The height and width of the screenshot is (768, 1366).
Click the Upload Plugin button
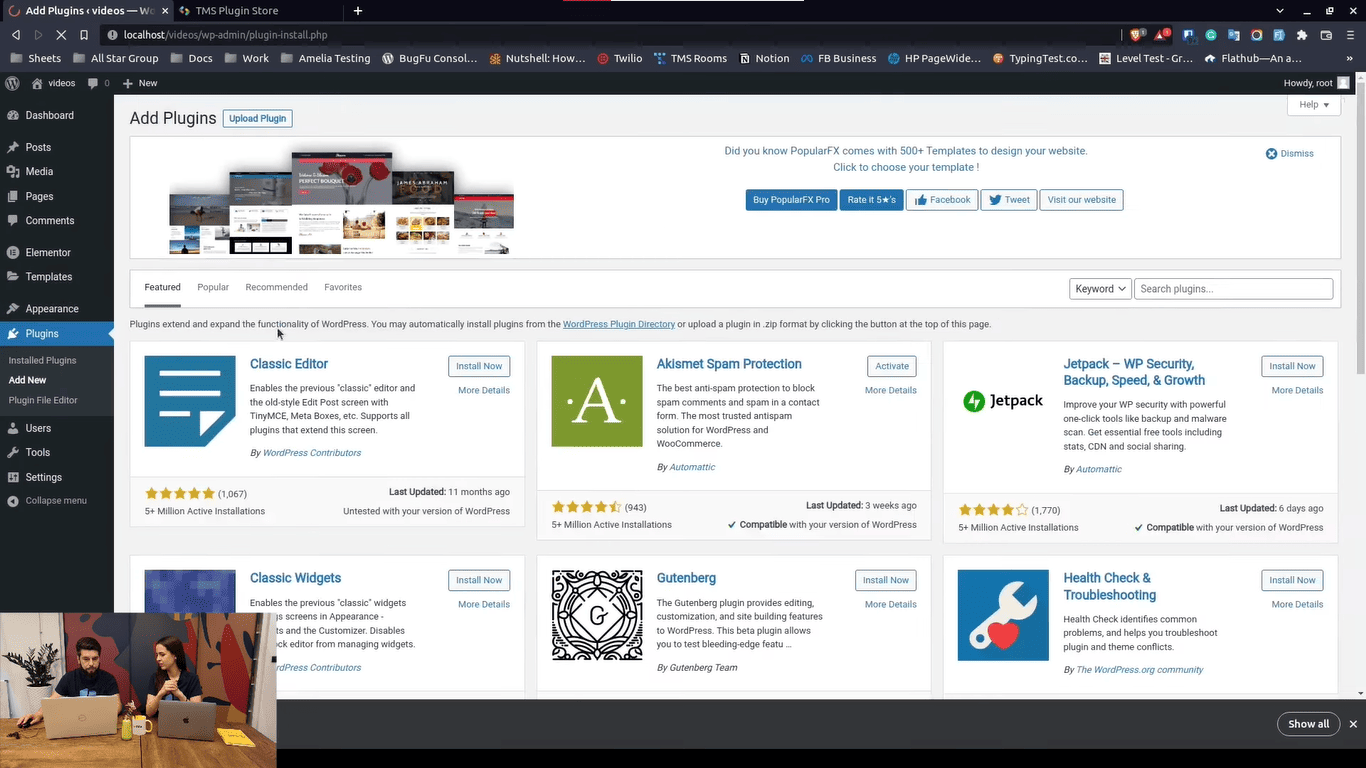click(x=258, y=118)
